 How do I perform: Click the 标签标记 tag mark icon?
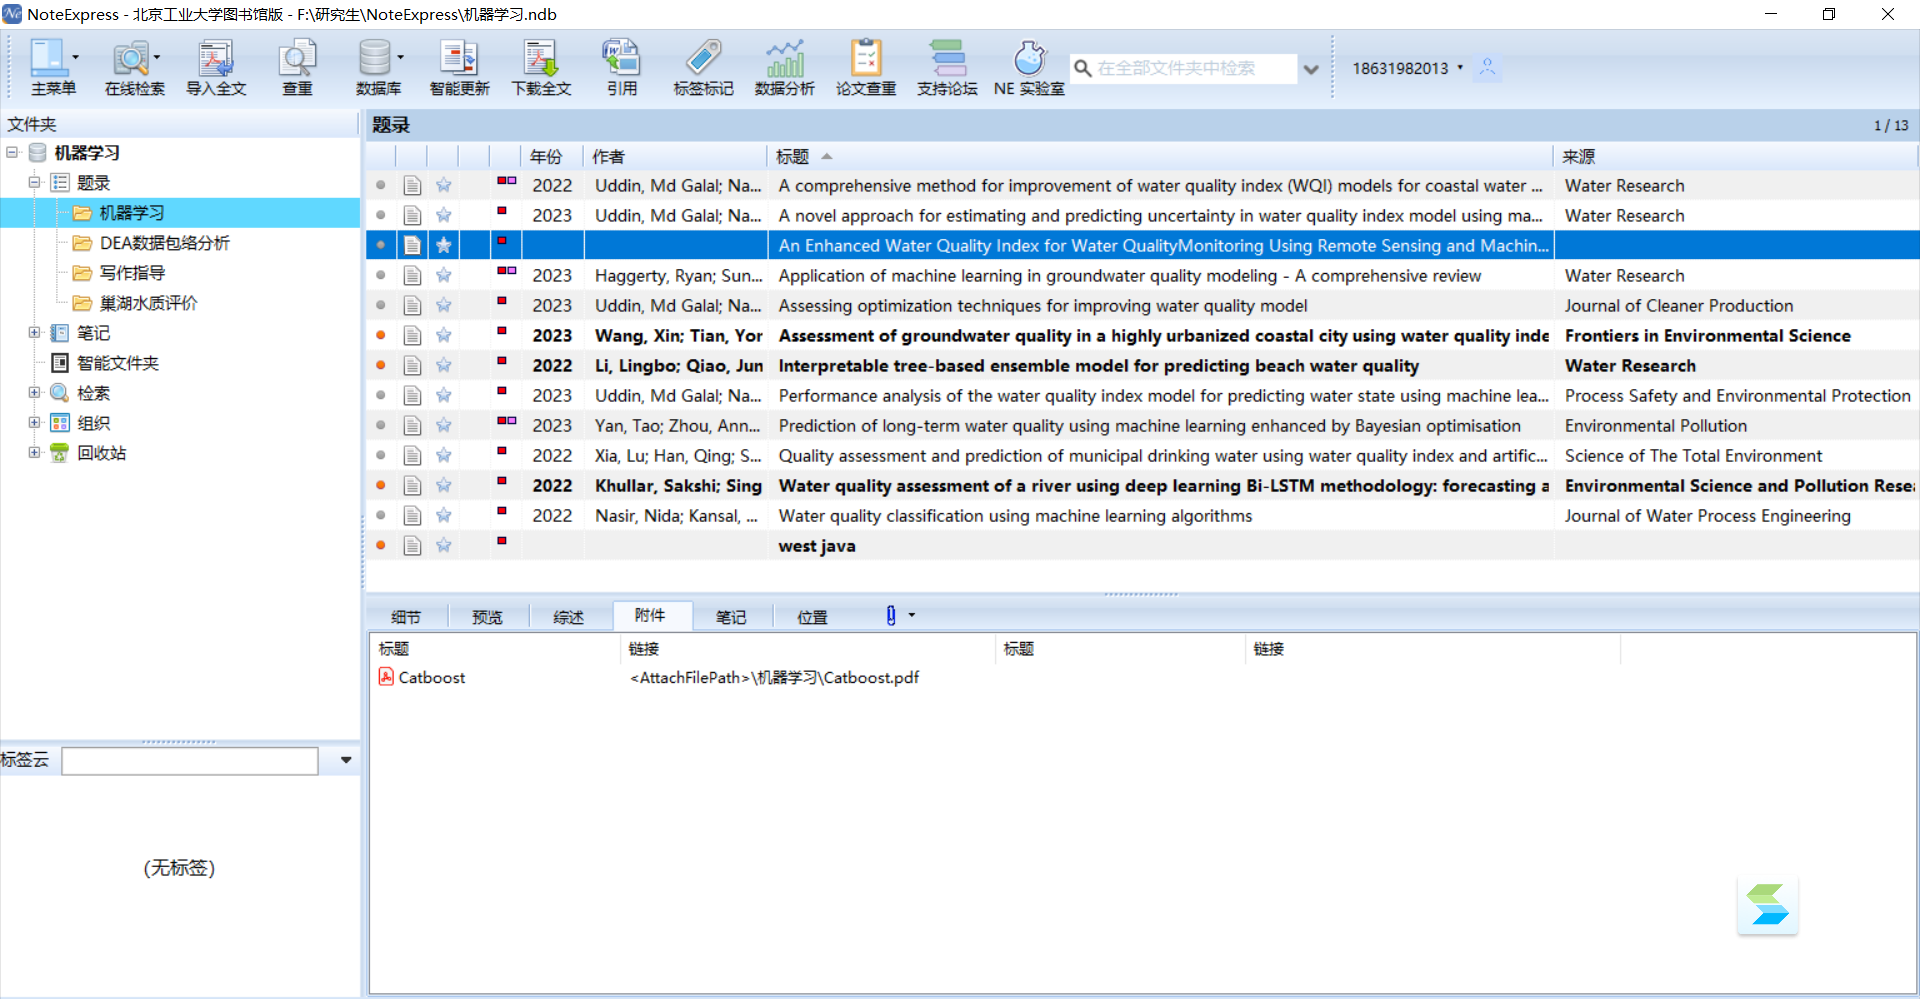point(703,58)
